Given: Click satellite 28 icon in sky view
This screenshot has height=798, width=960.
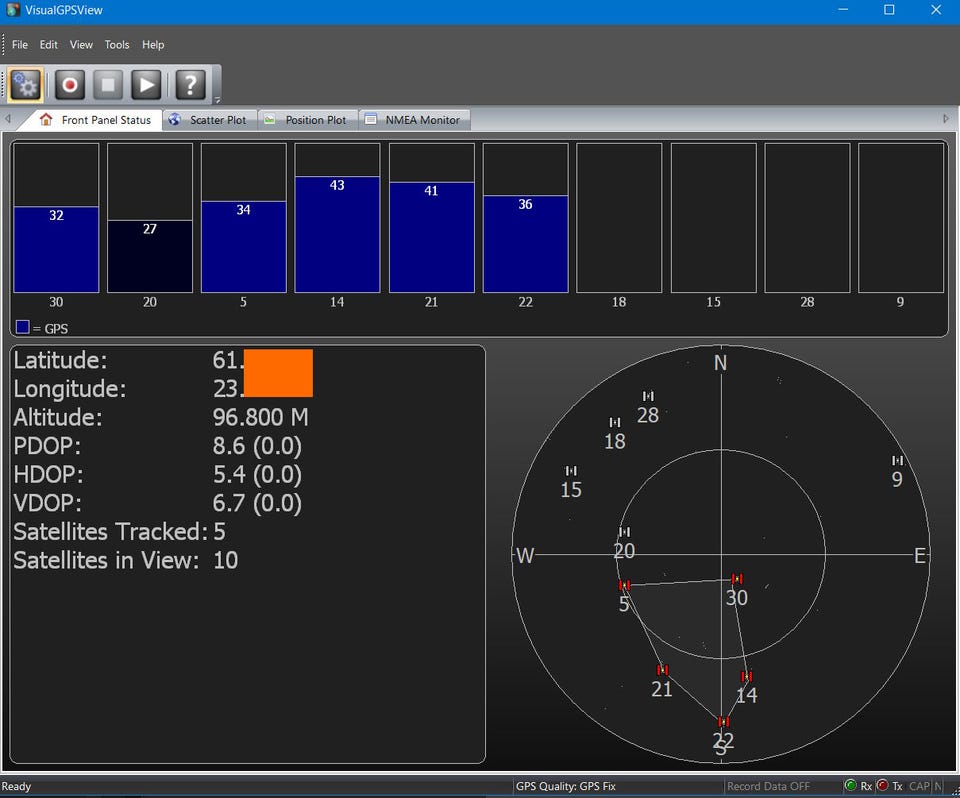Looking at the screenshot, I should click(x=648, y=396).
